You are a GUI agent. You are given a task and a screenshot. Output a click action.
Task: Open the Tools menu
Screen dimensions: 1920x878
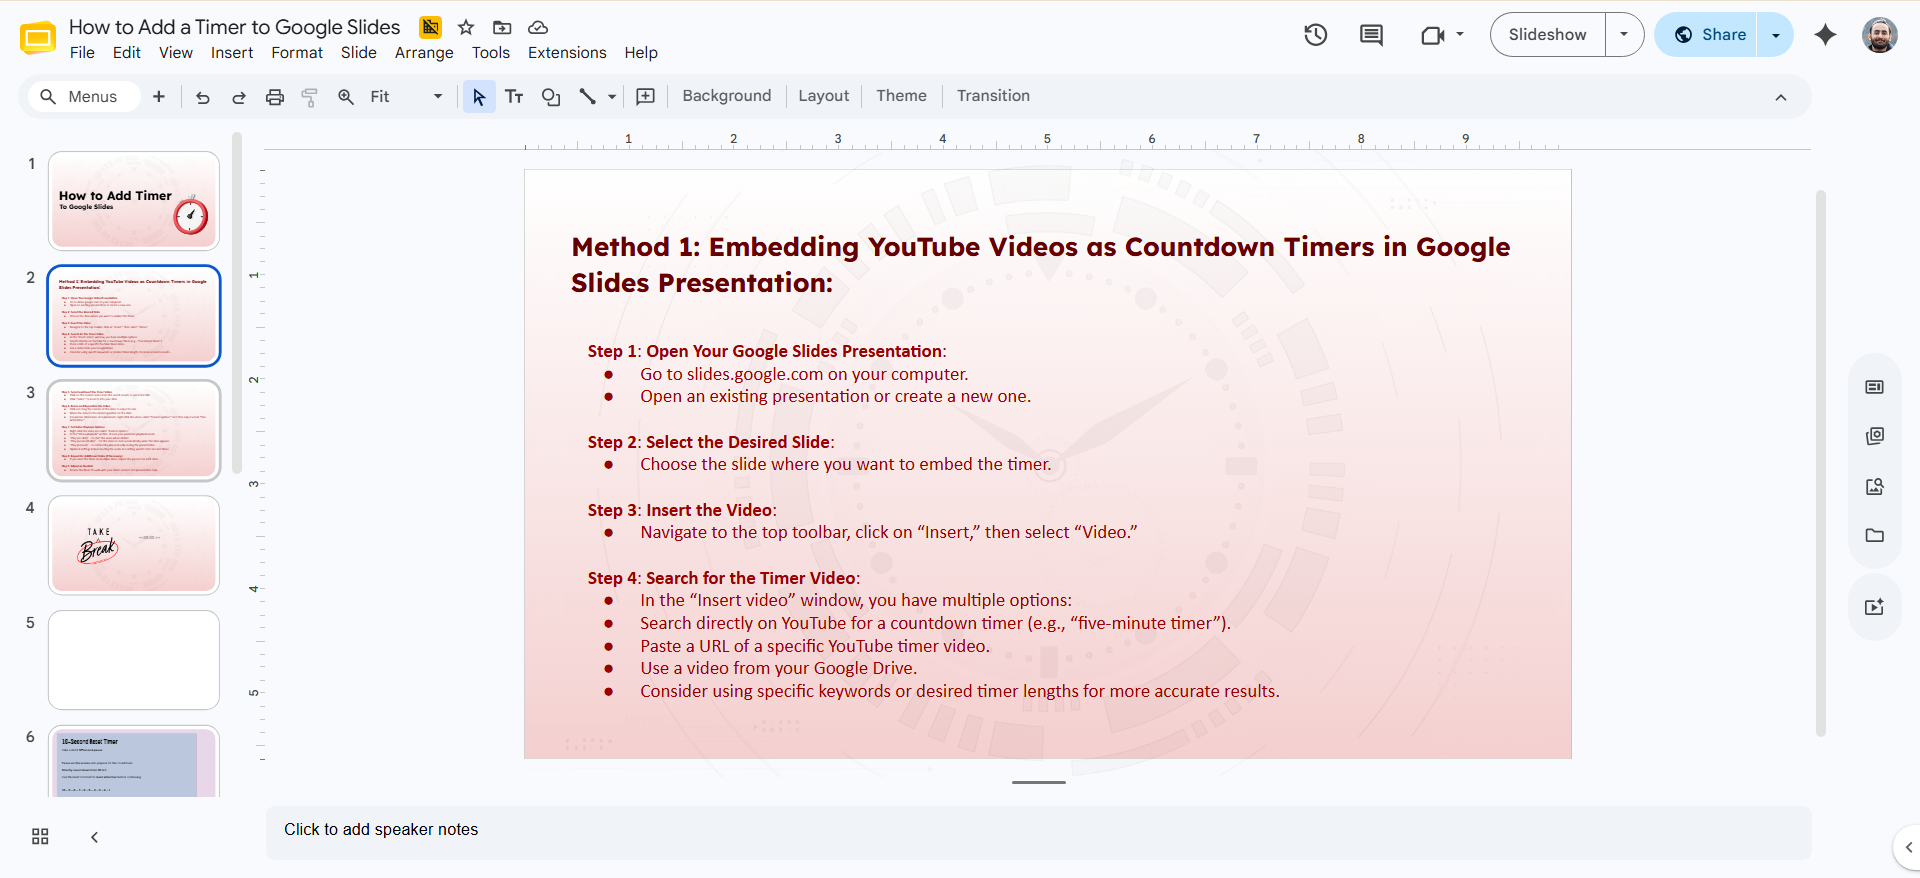pos(491,53)
